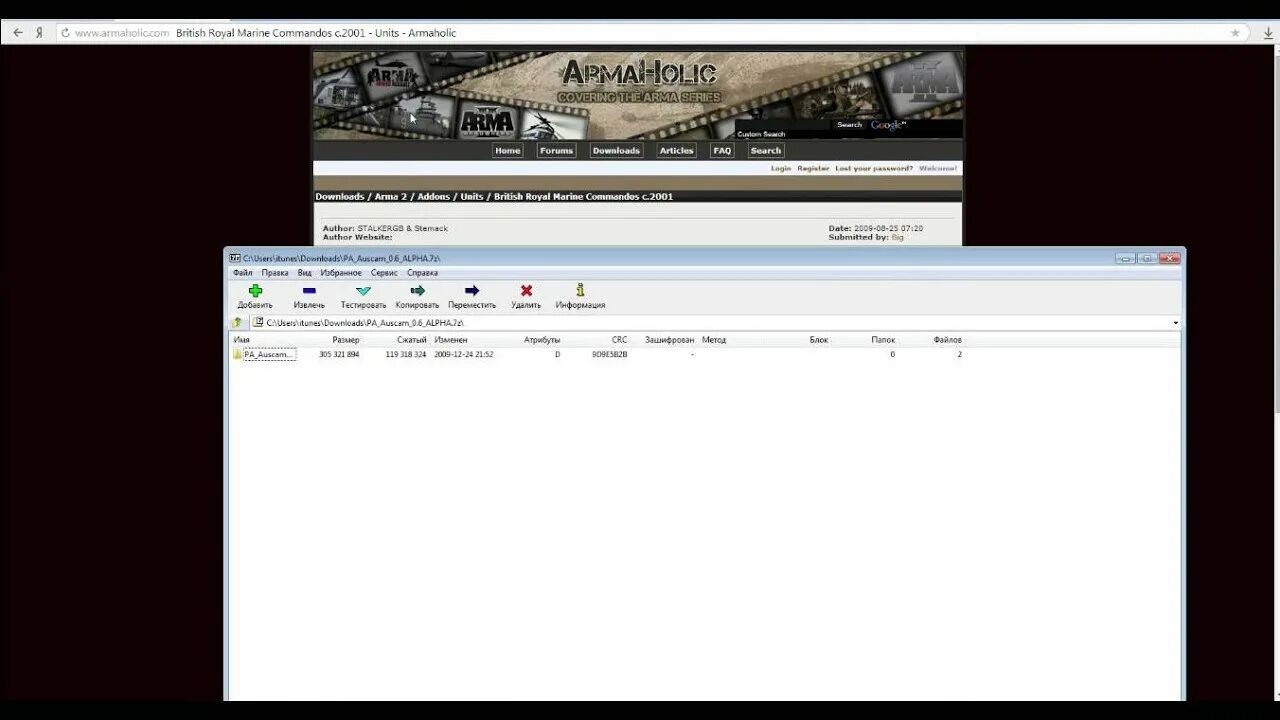This screenshot has height=720, width=1280.
Task: Open the Справка menu
Action: click(x=422, y=273)
